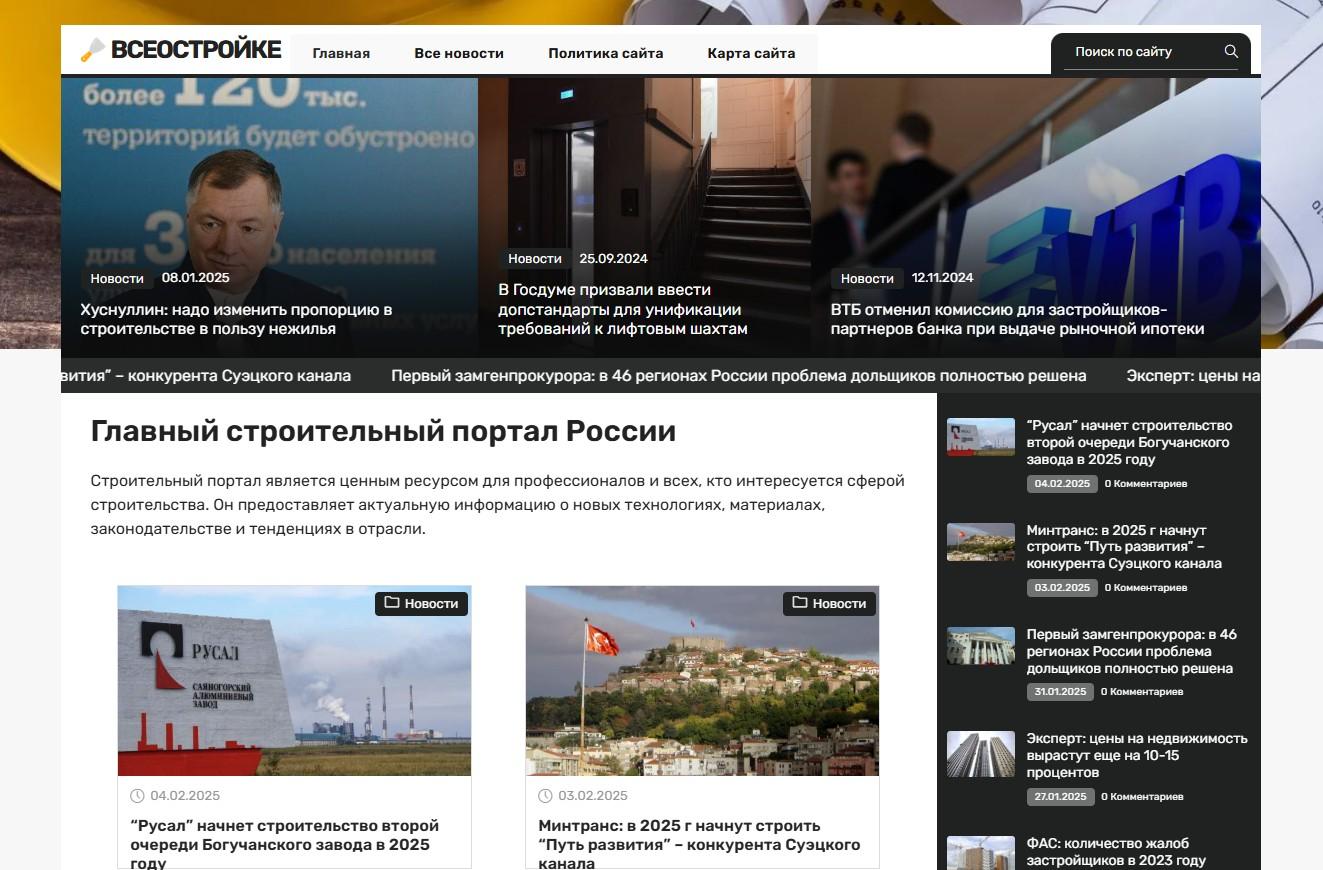Open the Все новости menu item
This screenshot has height=870, width=1323.
tap(459, 54)
